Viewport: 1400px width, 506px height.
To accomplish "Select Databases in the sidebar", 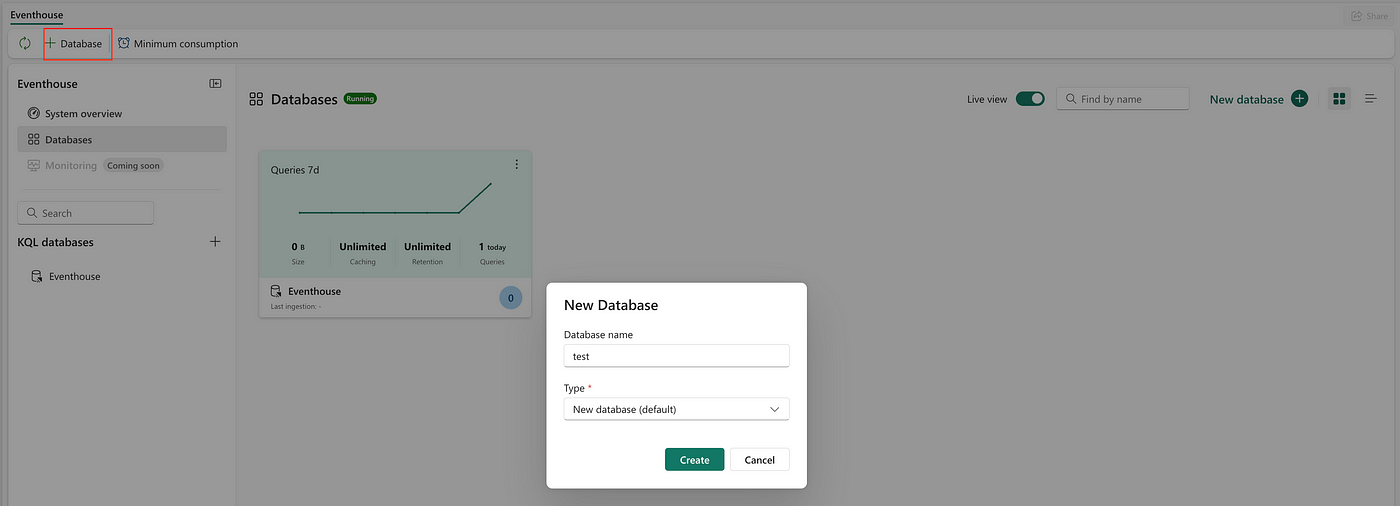I will tap(122, 140).
